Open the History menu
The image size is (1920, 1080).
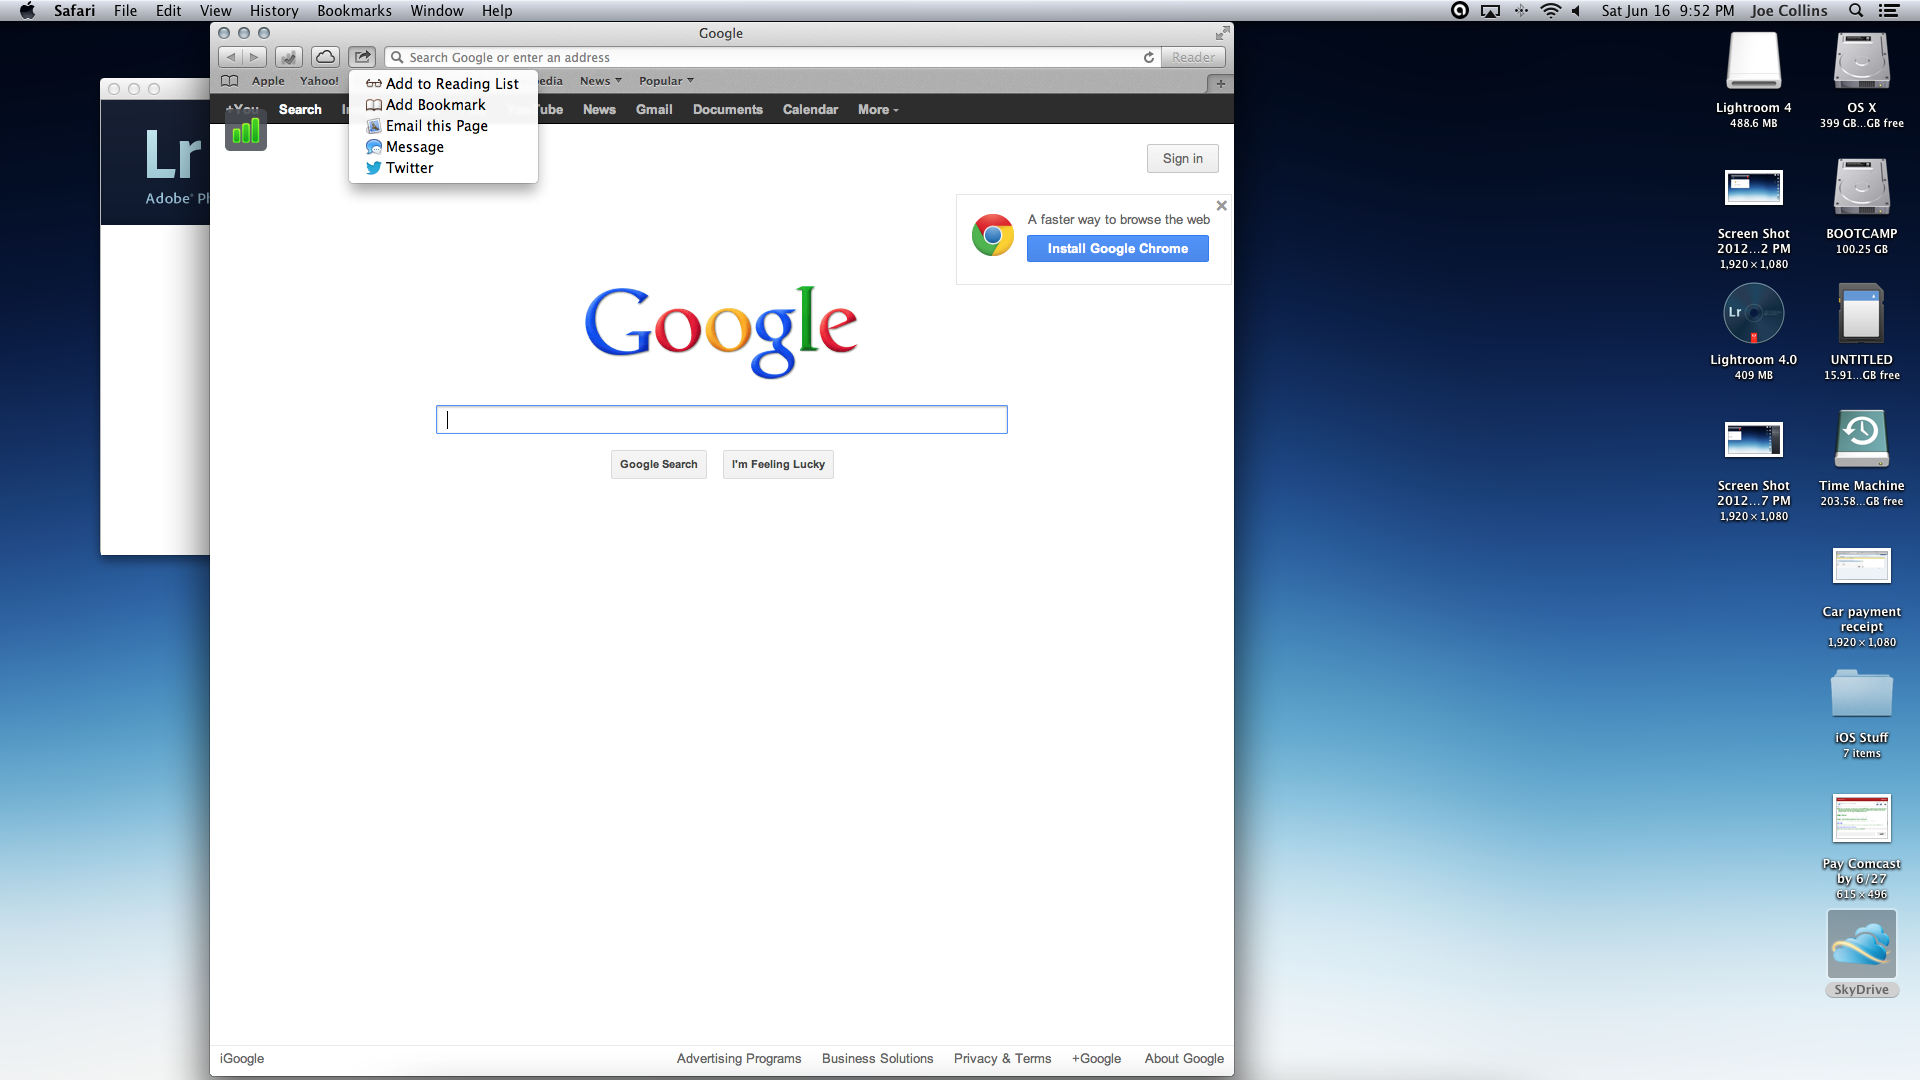274,11
